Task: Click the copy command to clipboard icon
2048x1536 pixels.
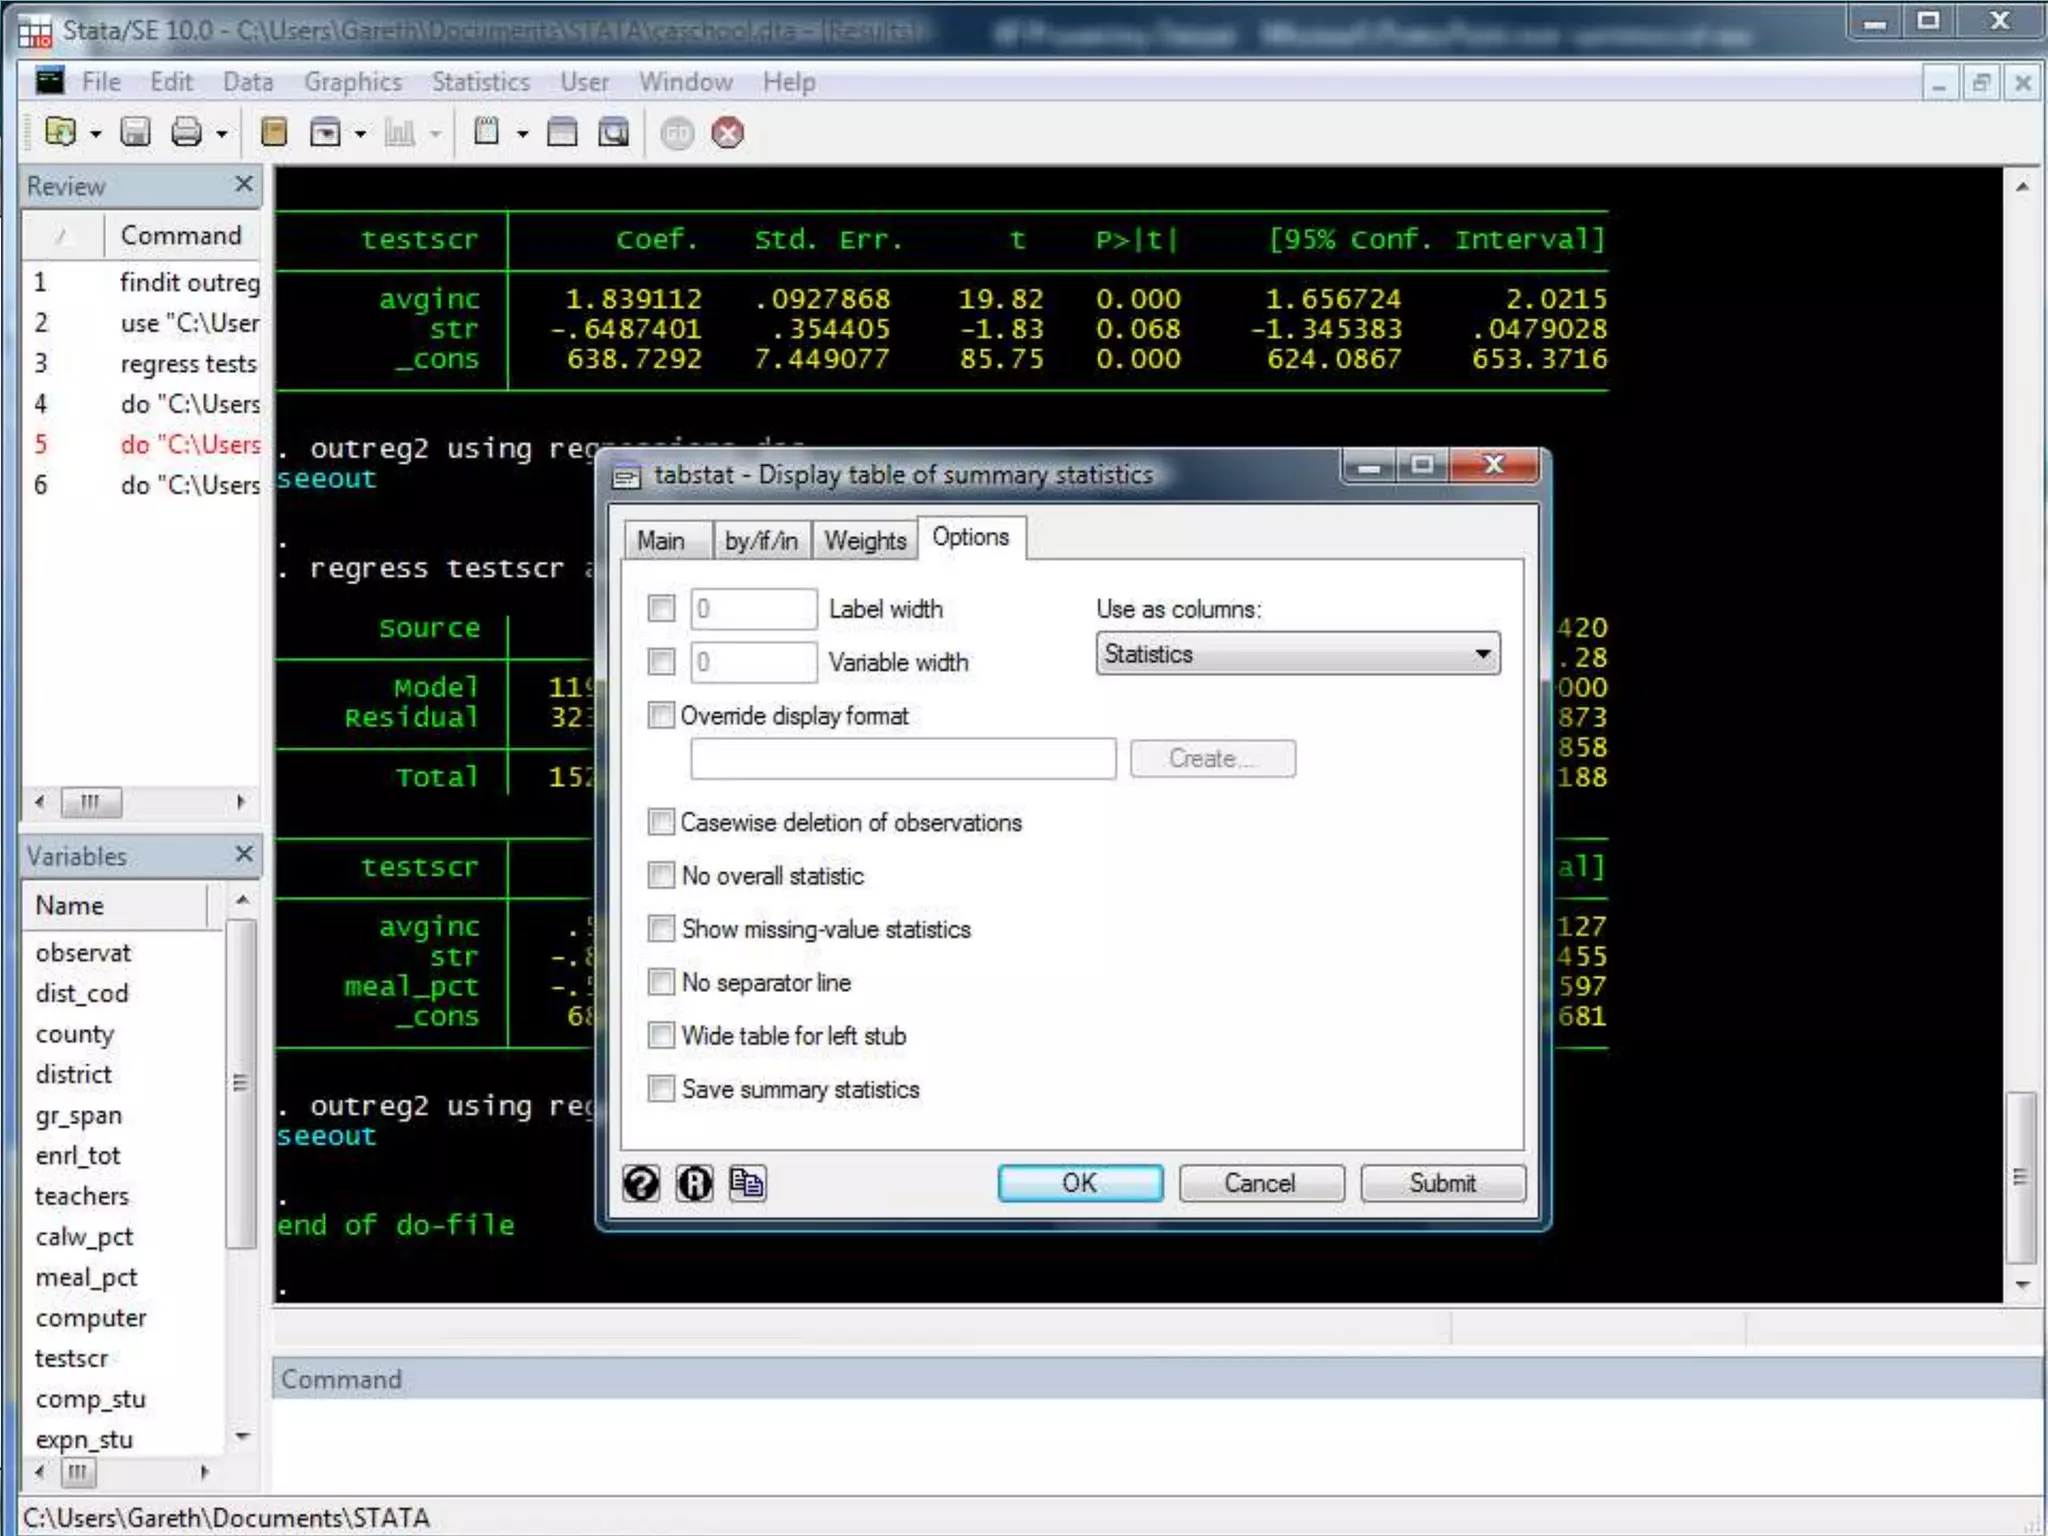Action: pyautogui.click(x=747, y=1183)
